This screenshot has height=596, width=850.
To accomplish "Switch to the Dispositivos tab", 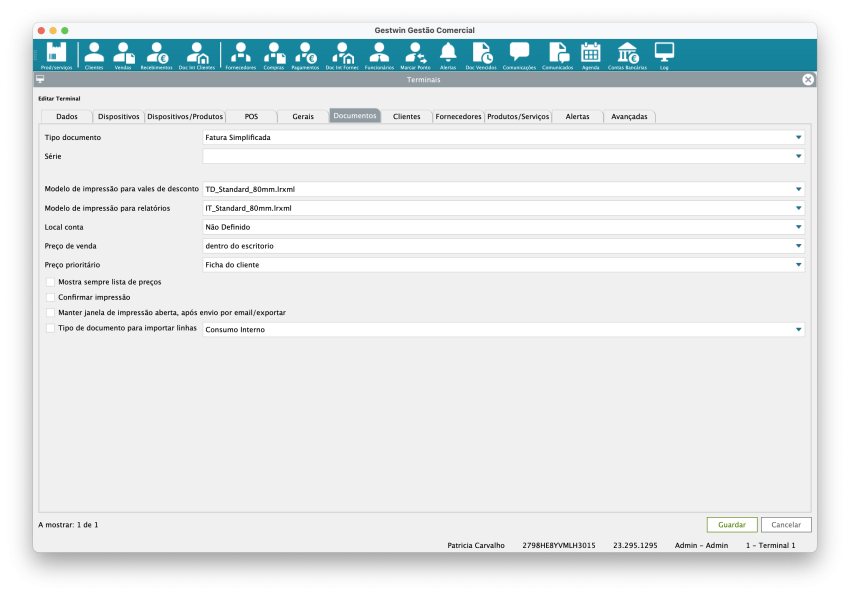I will (119, 116).
